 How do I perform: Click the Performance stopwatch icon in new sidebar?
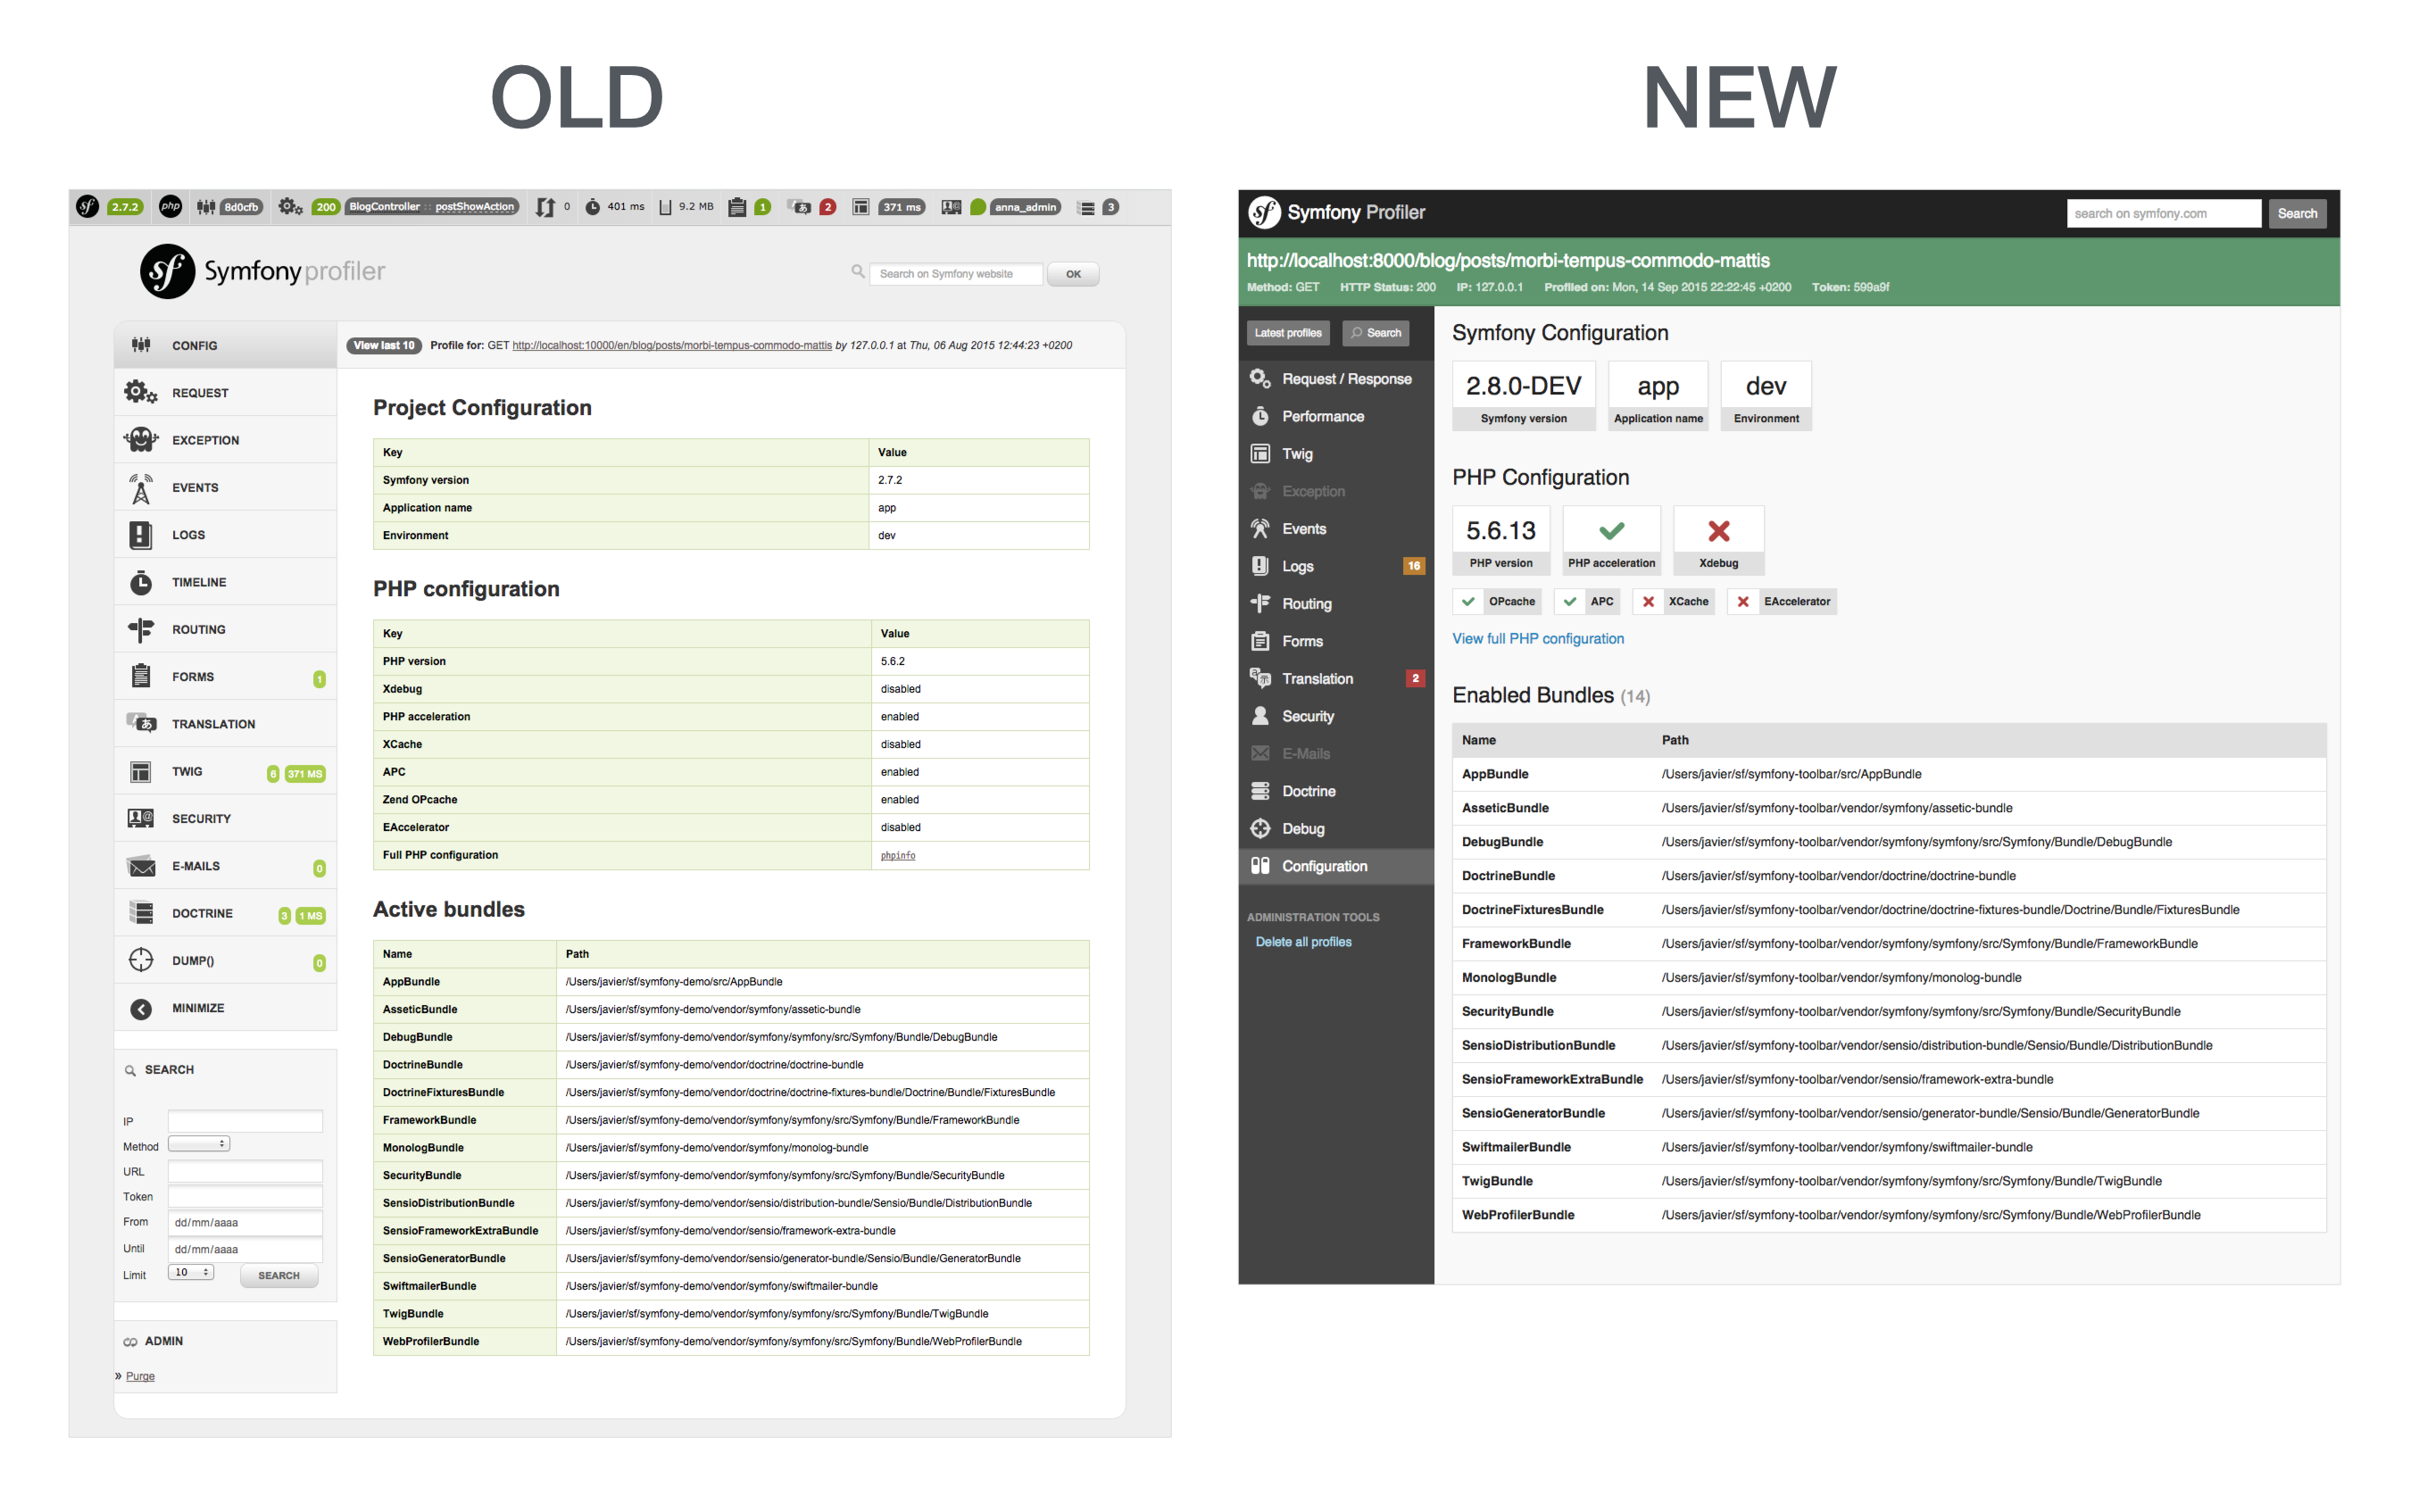pos(1260,416)
